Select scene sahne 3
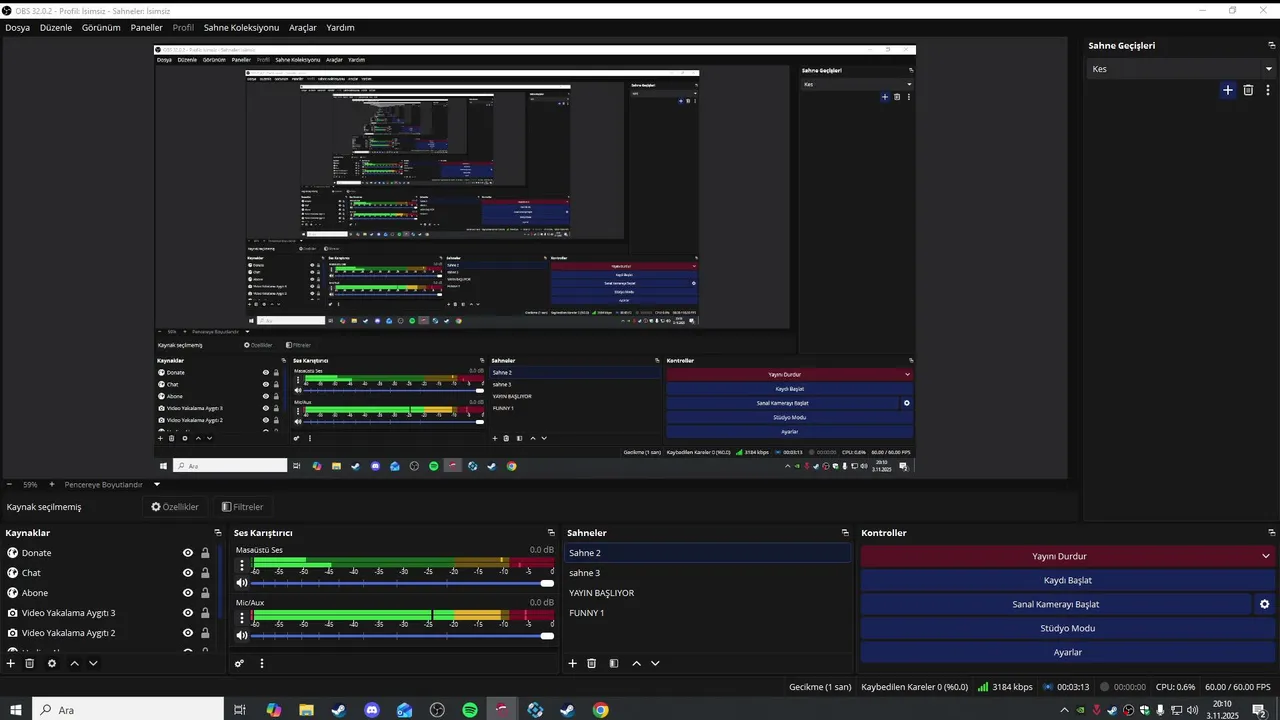1280x720 pixels. click(708, 573)
